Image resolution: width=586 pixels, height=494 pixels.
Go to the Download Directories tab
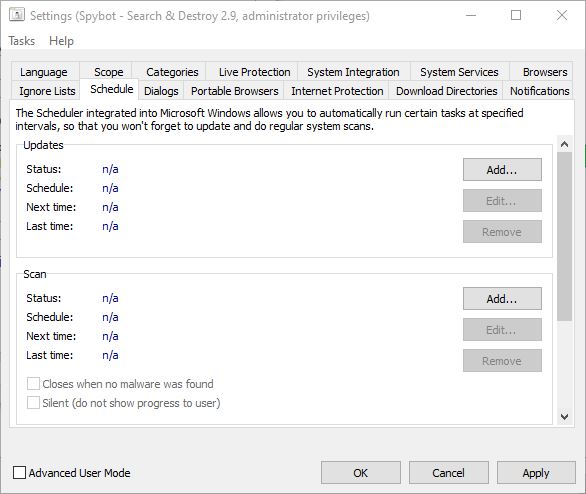point(447,91)
